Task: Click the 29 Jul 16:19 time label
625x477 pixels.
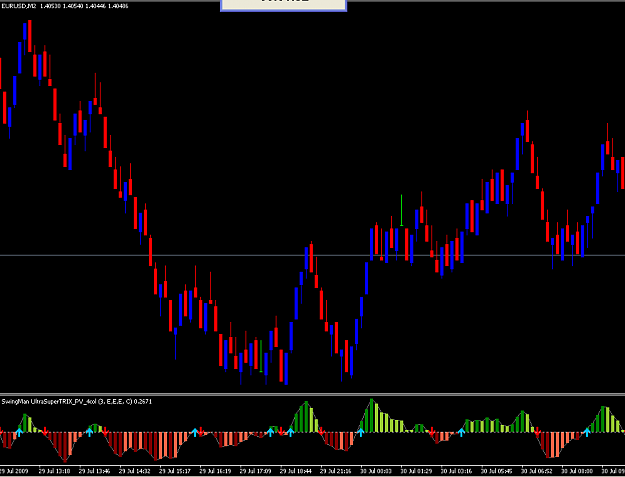Action: (215, 471)
